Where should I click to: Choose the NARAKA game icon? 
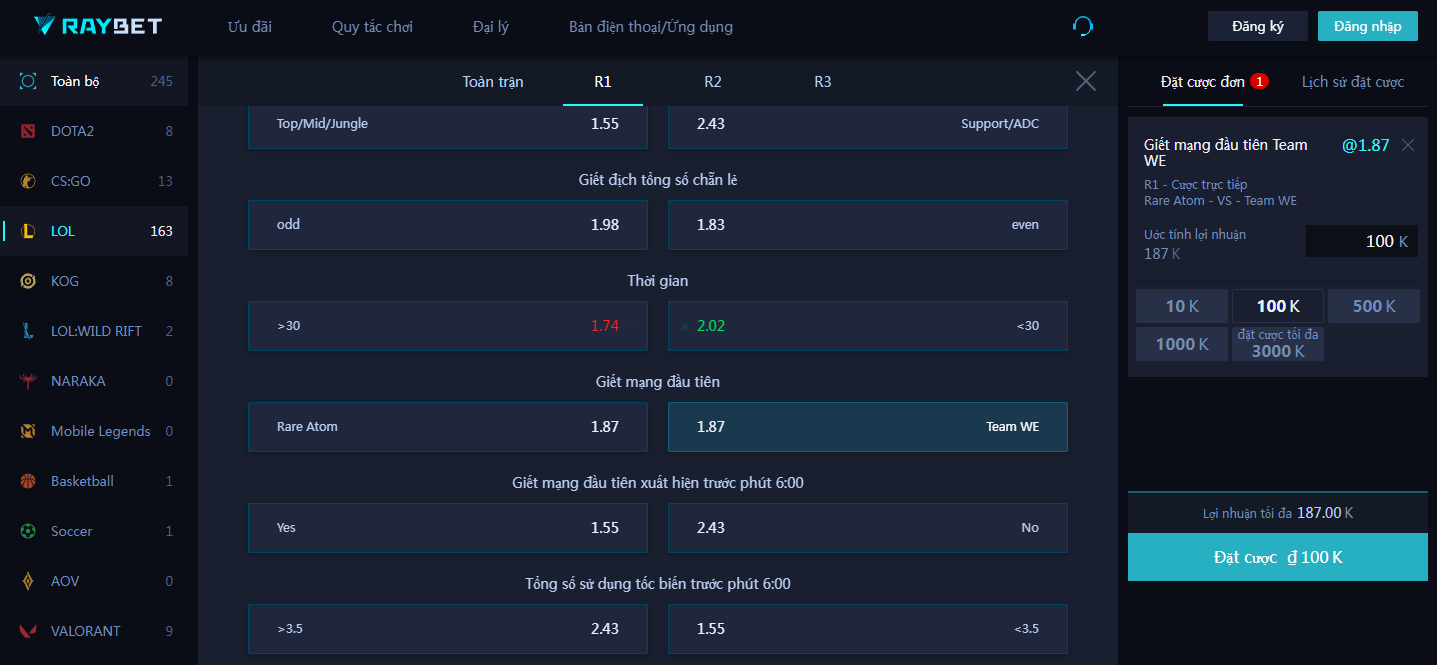(x=28, y=381)
